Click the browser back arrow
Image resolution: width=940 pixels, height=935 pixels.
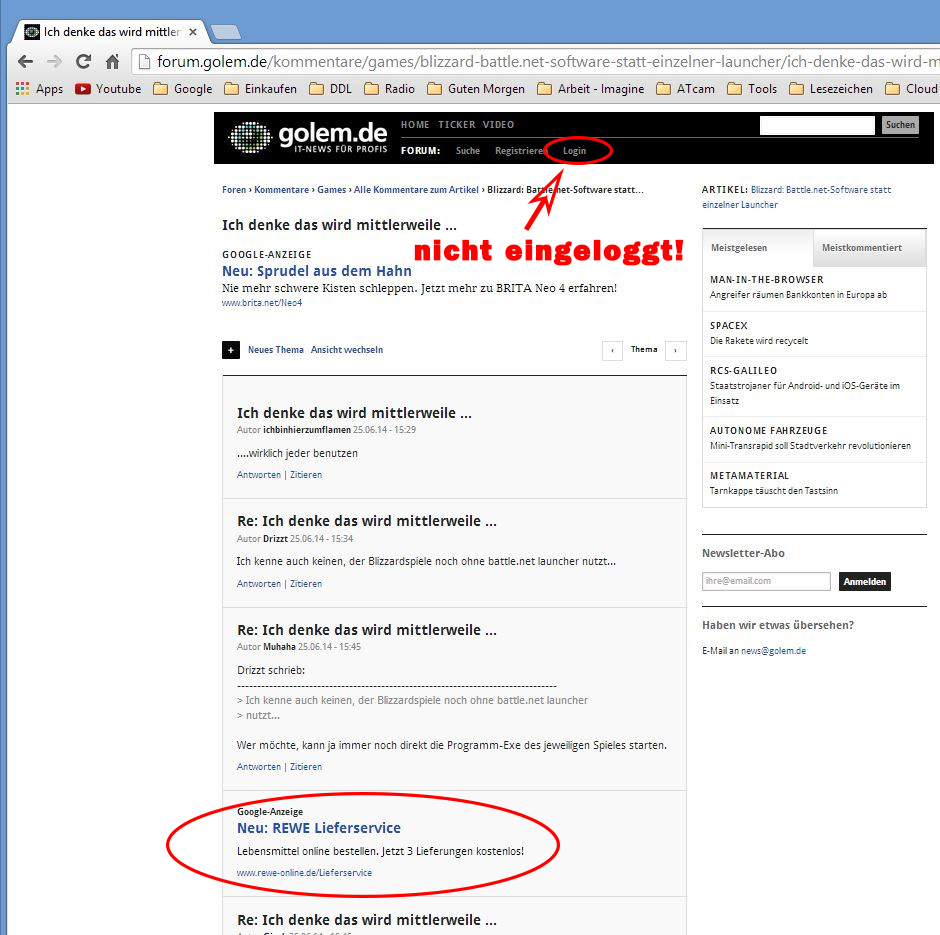[x=25, y=61]
